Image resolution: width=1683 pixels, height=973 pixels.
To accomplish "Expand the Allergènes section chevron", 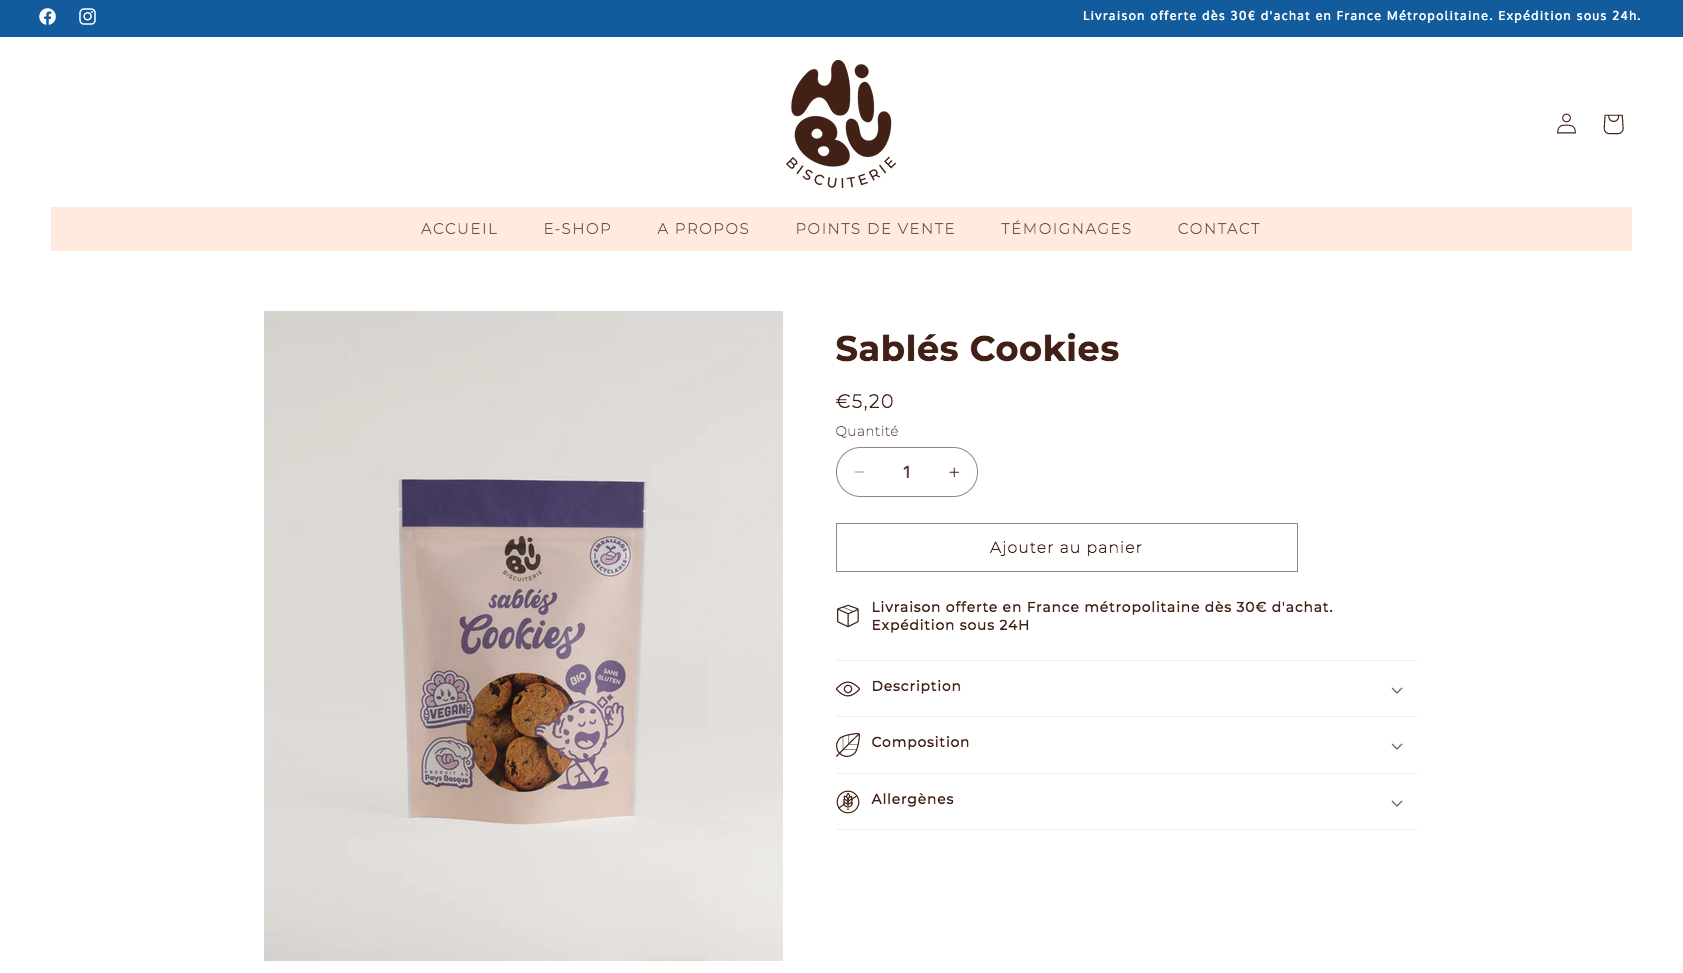I will [1397, 803].
